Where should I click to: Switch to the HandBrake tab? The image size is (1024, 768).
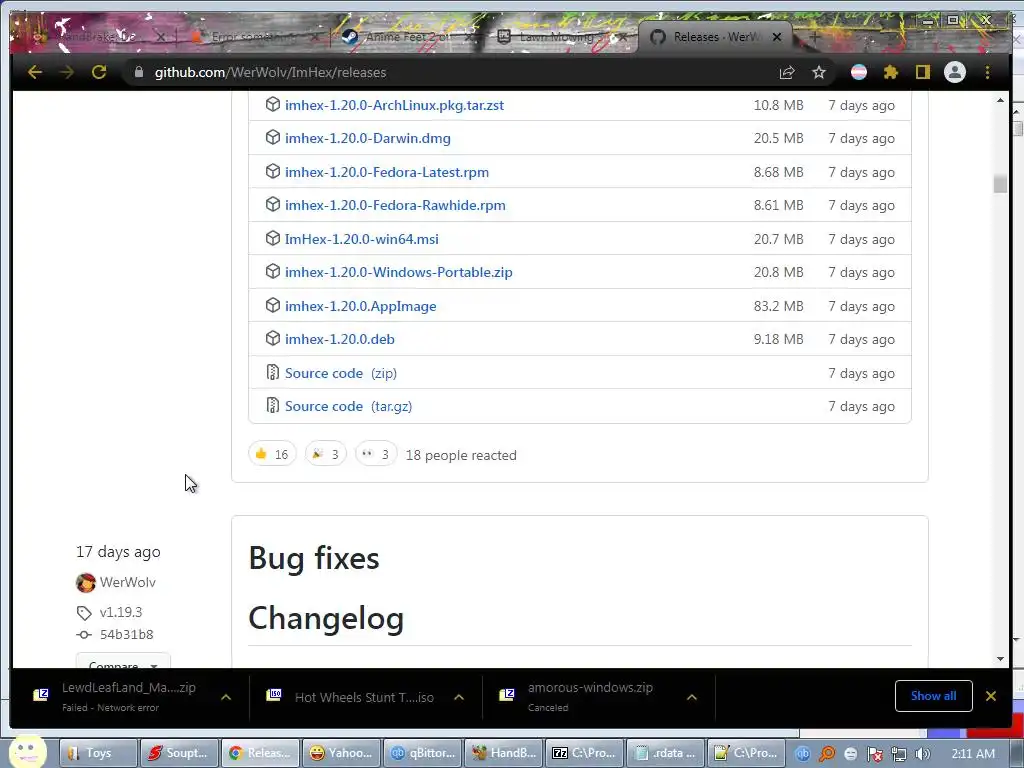(98, 37)
